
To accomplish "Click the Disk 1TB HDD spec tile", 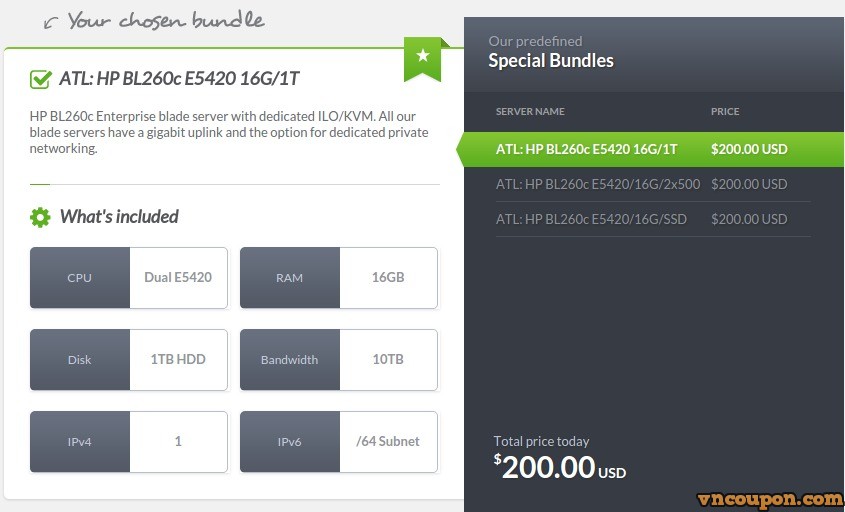I will (x=129, y=360).
